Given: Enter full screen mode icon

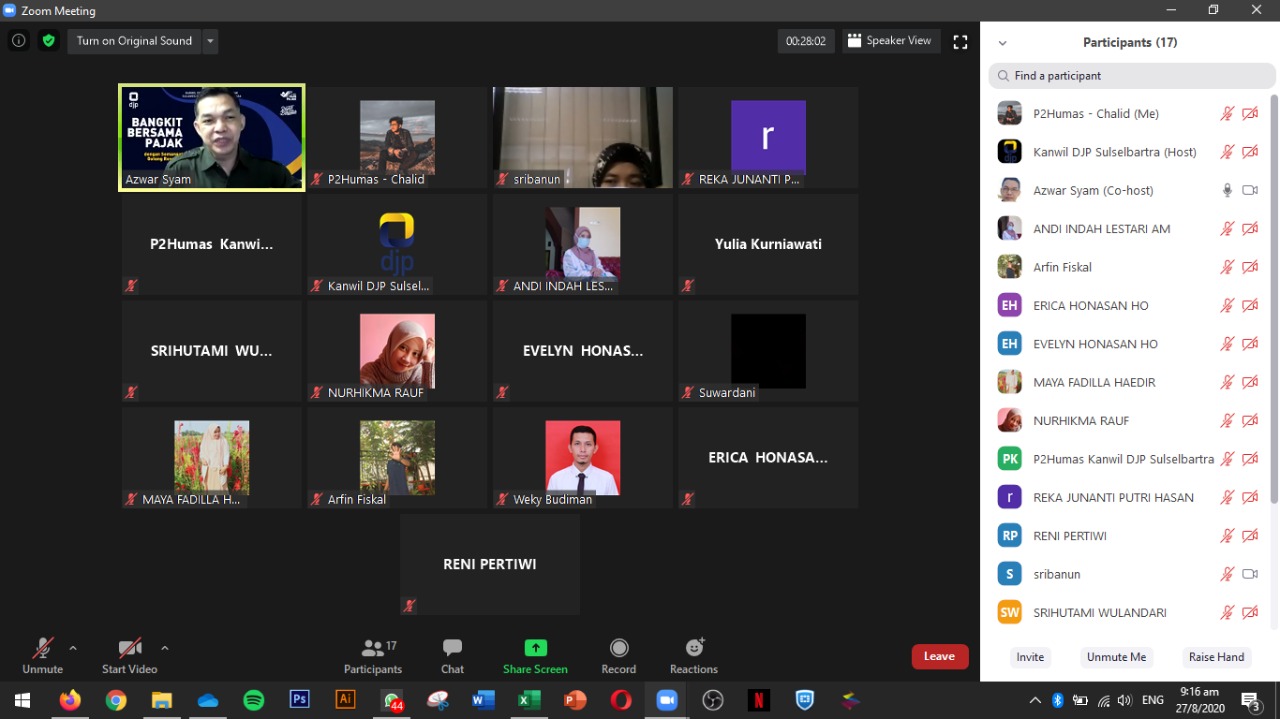Looking at the screenshot, I should tap(960, 41).
